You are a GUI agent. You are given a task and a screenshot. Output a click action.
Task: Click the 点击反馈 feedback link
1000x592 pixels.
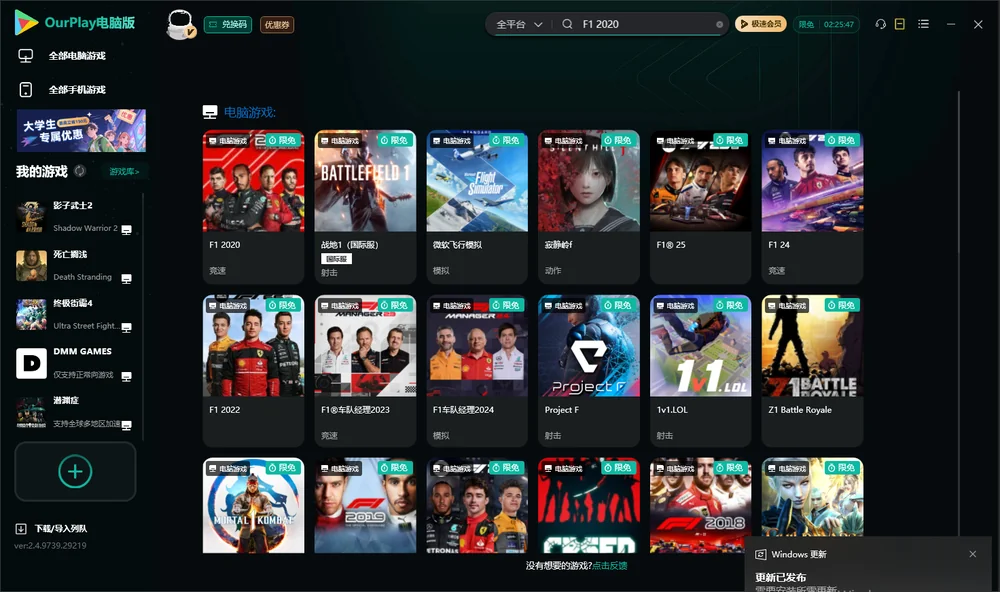tap(610, 565)
